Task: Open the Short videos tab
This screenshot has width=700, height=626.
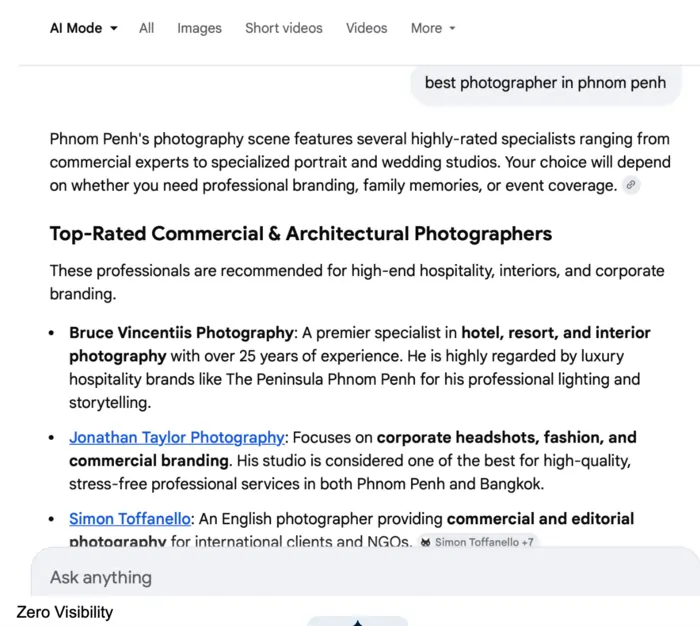Action: pyautogui.click(x=284, y=28)
